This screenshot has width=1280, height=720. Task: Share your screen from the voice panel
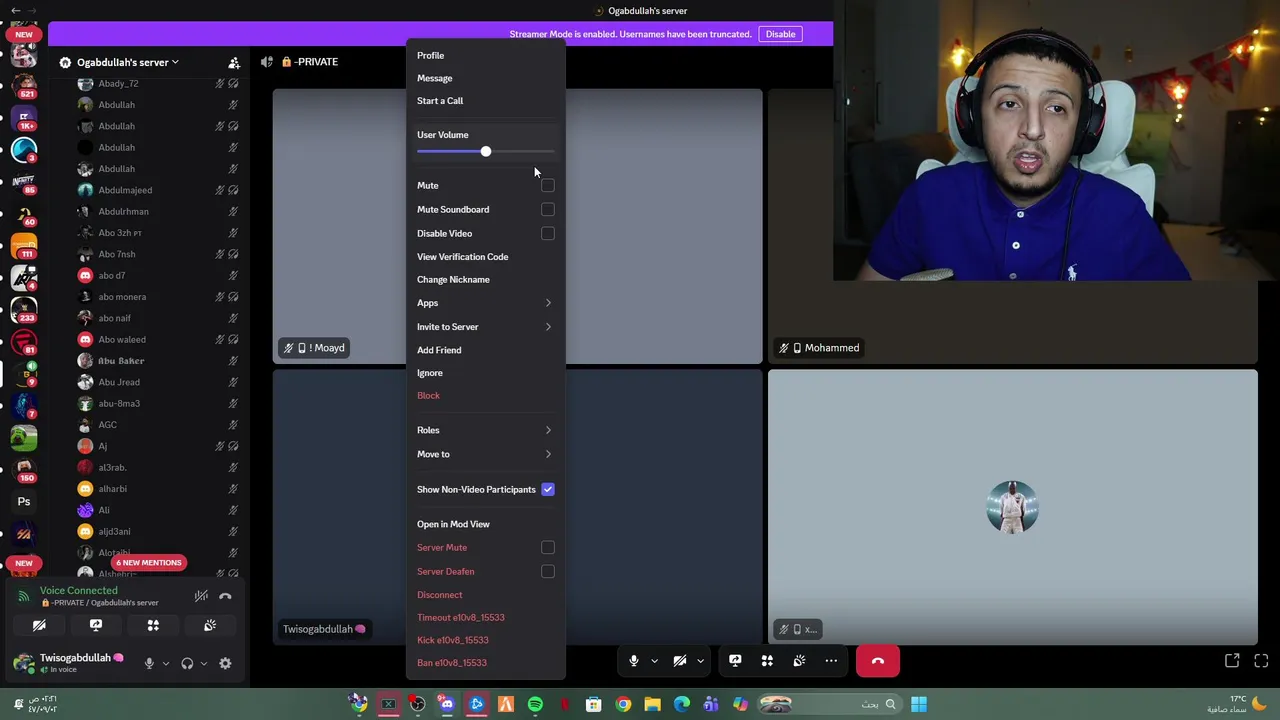click(96, 625)
